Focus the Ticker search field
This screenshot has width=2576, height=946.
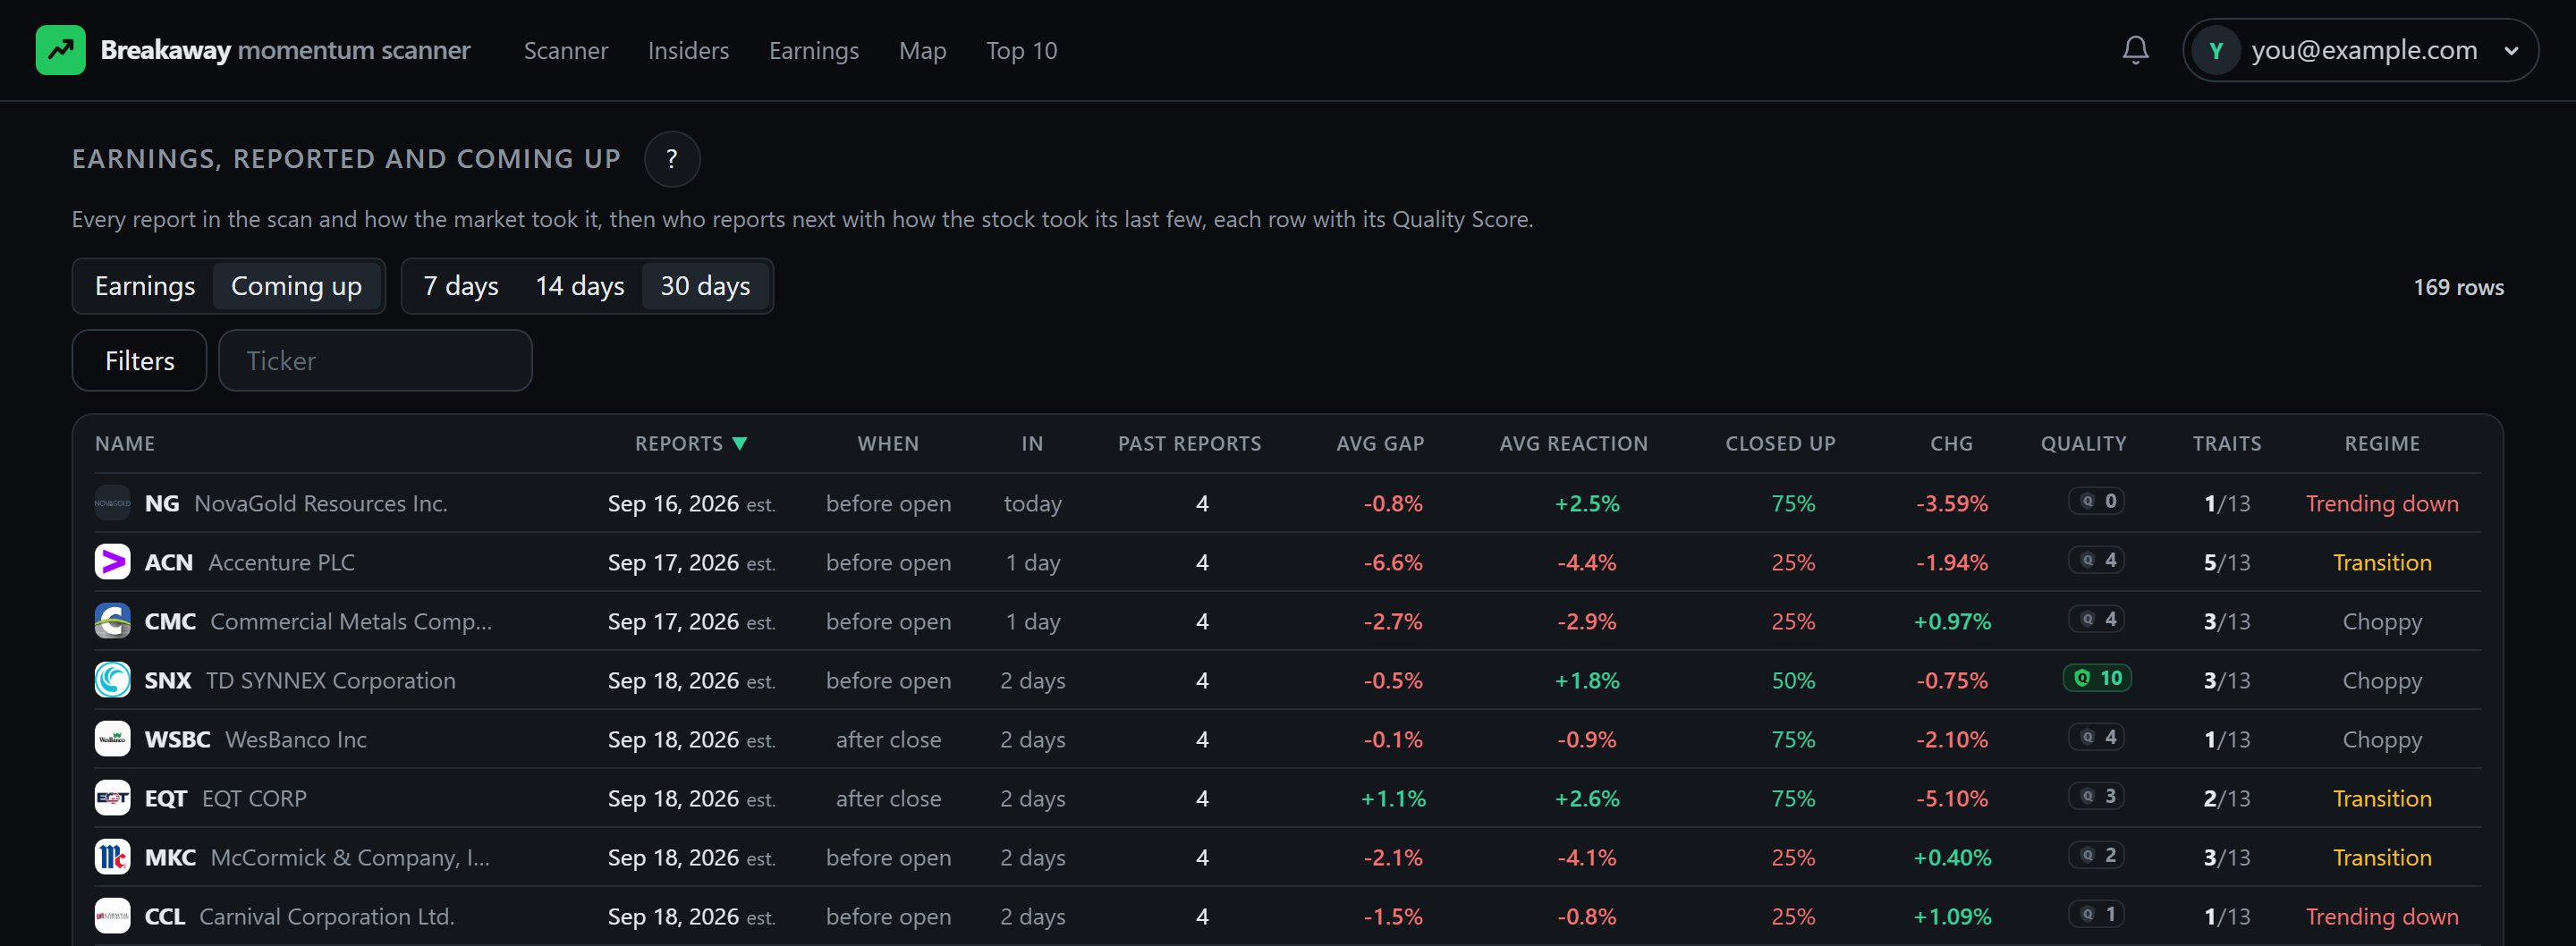(x=375, y=360)
